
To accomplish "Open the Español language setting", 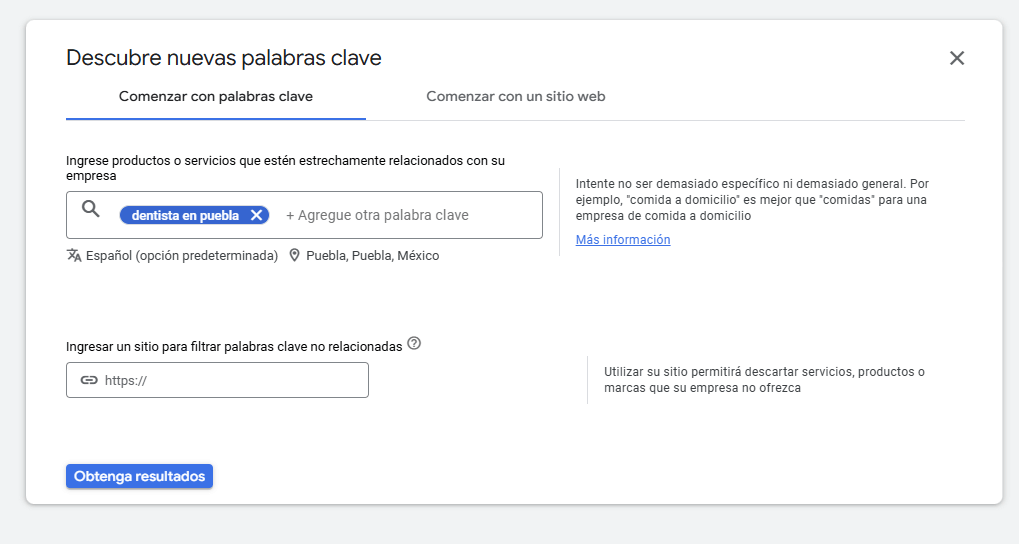I will click(x=181, y=255).
